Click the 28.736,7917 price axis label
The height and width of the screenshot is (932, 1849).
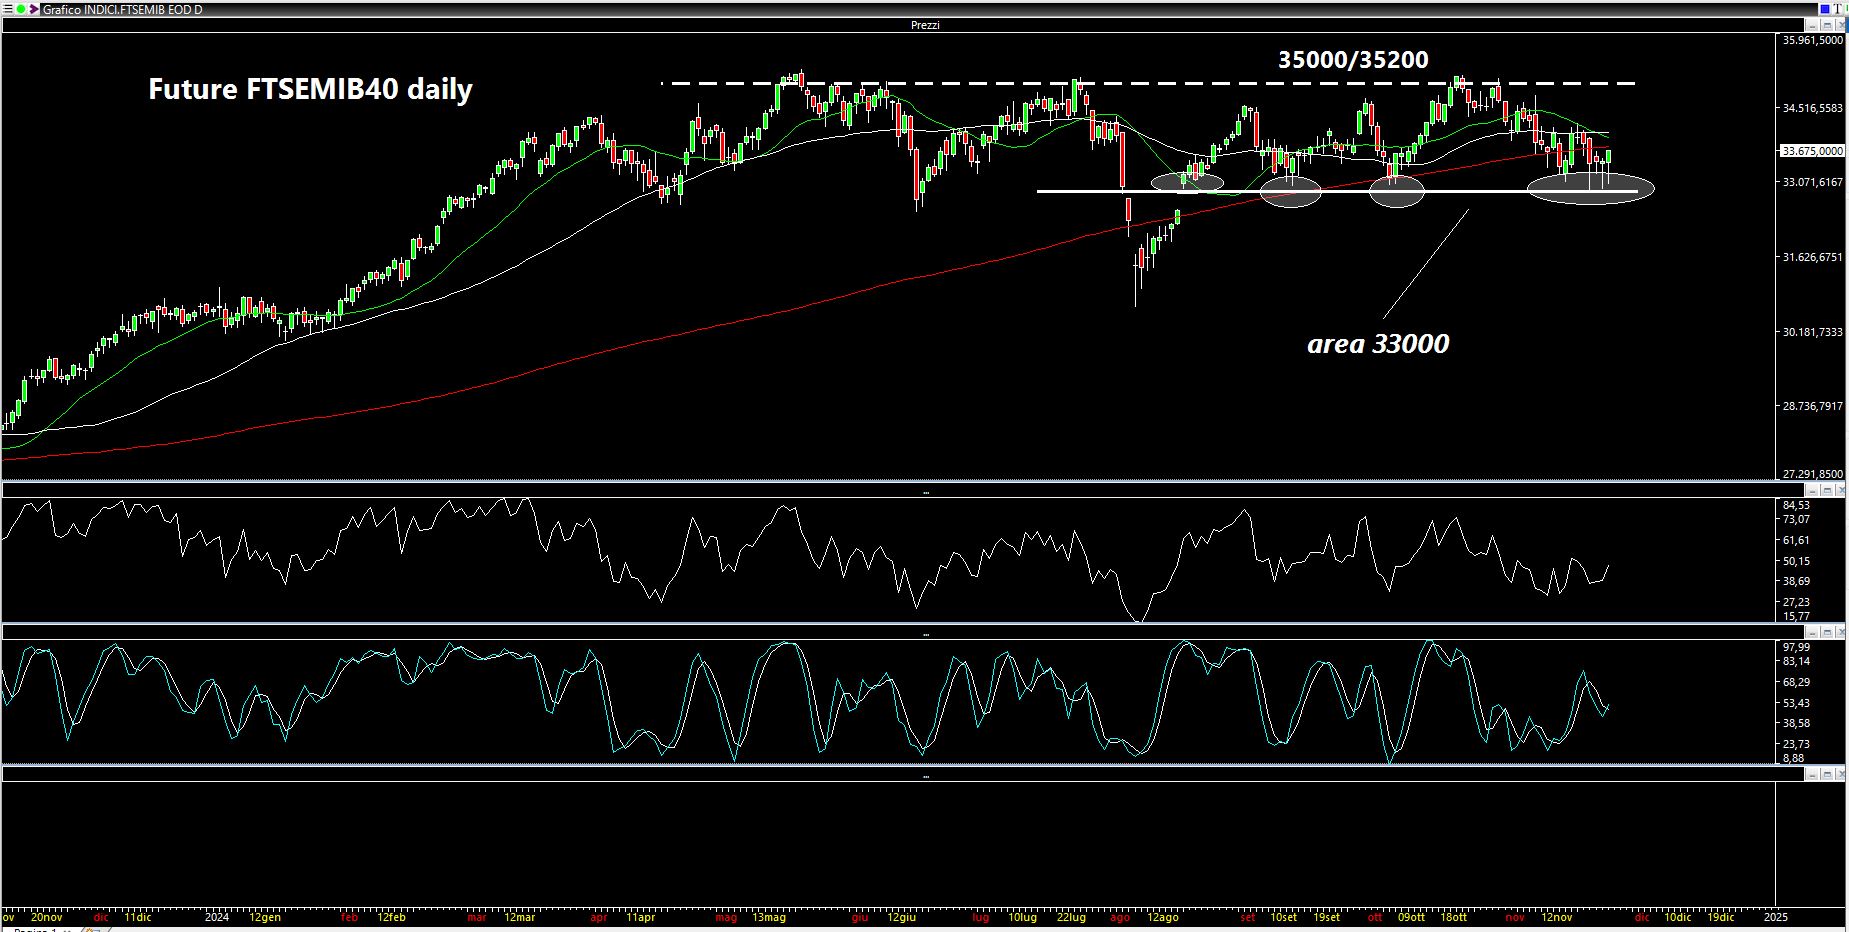[1813, 406]
